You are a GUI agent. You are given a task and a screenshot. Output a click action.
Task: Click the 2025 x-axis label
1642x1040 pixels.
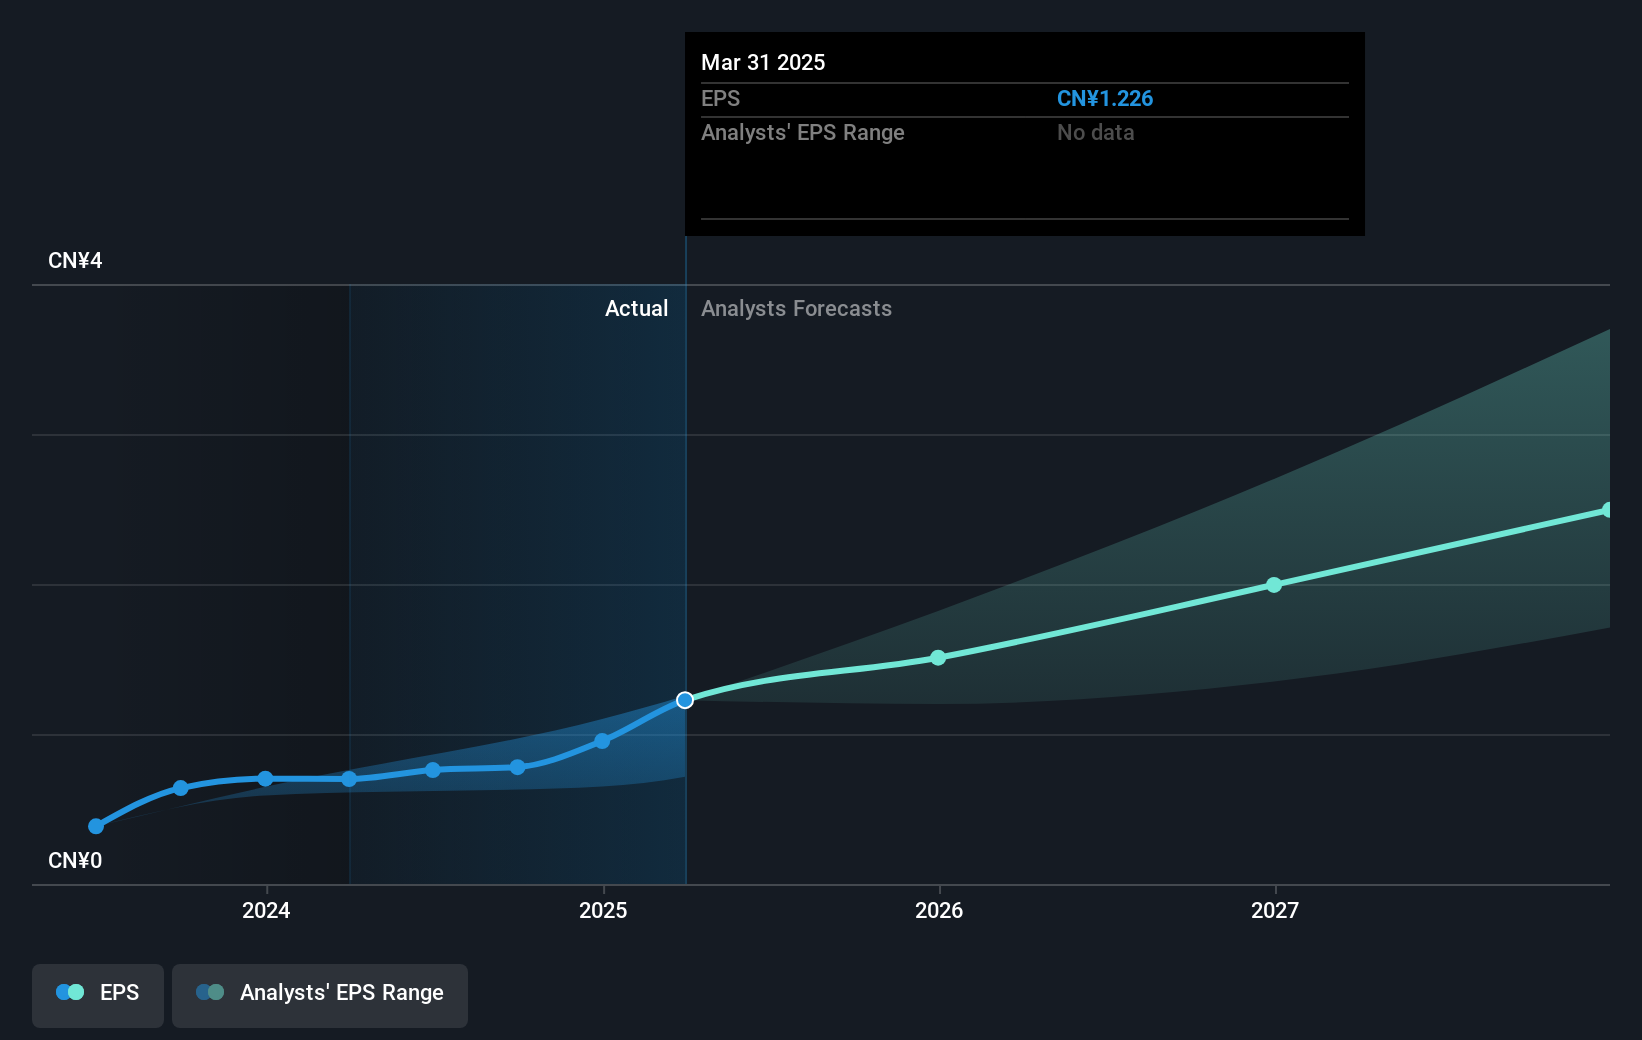[603, 910]
